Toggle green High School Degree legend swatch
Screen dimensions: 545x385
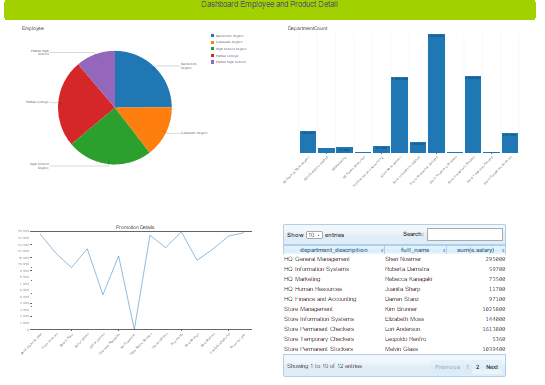tap(212, 49)
